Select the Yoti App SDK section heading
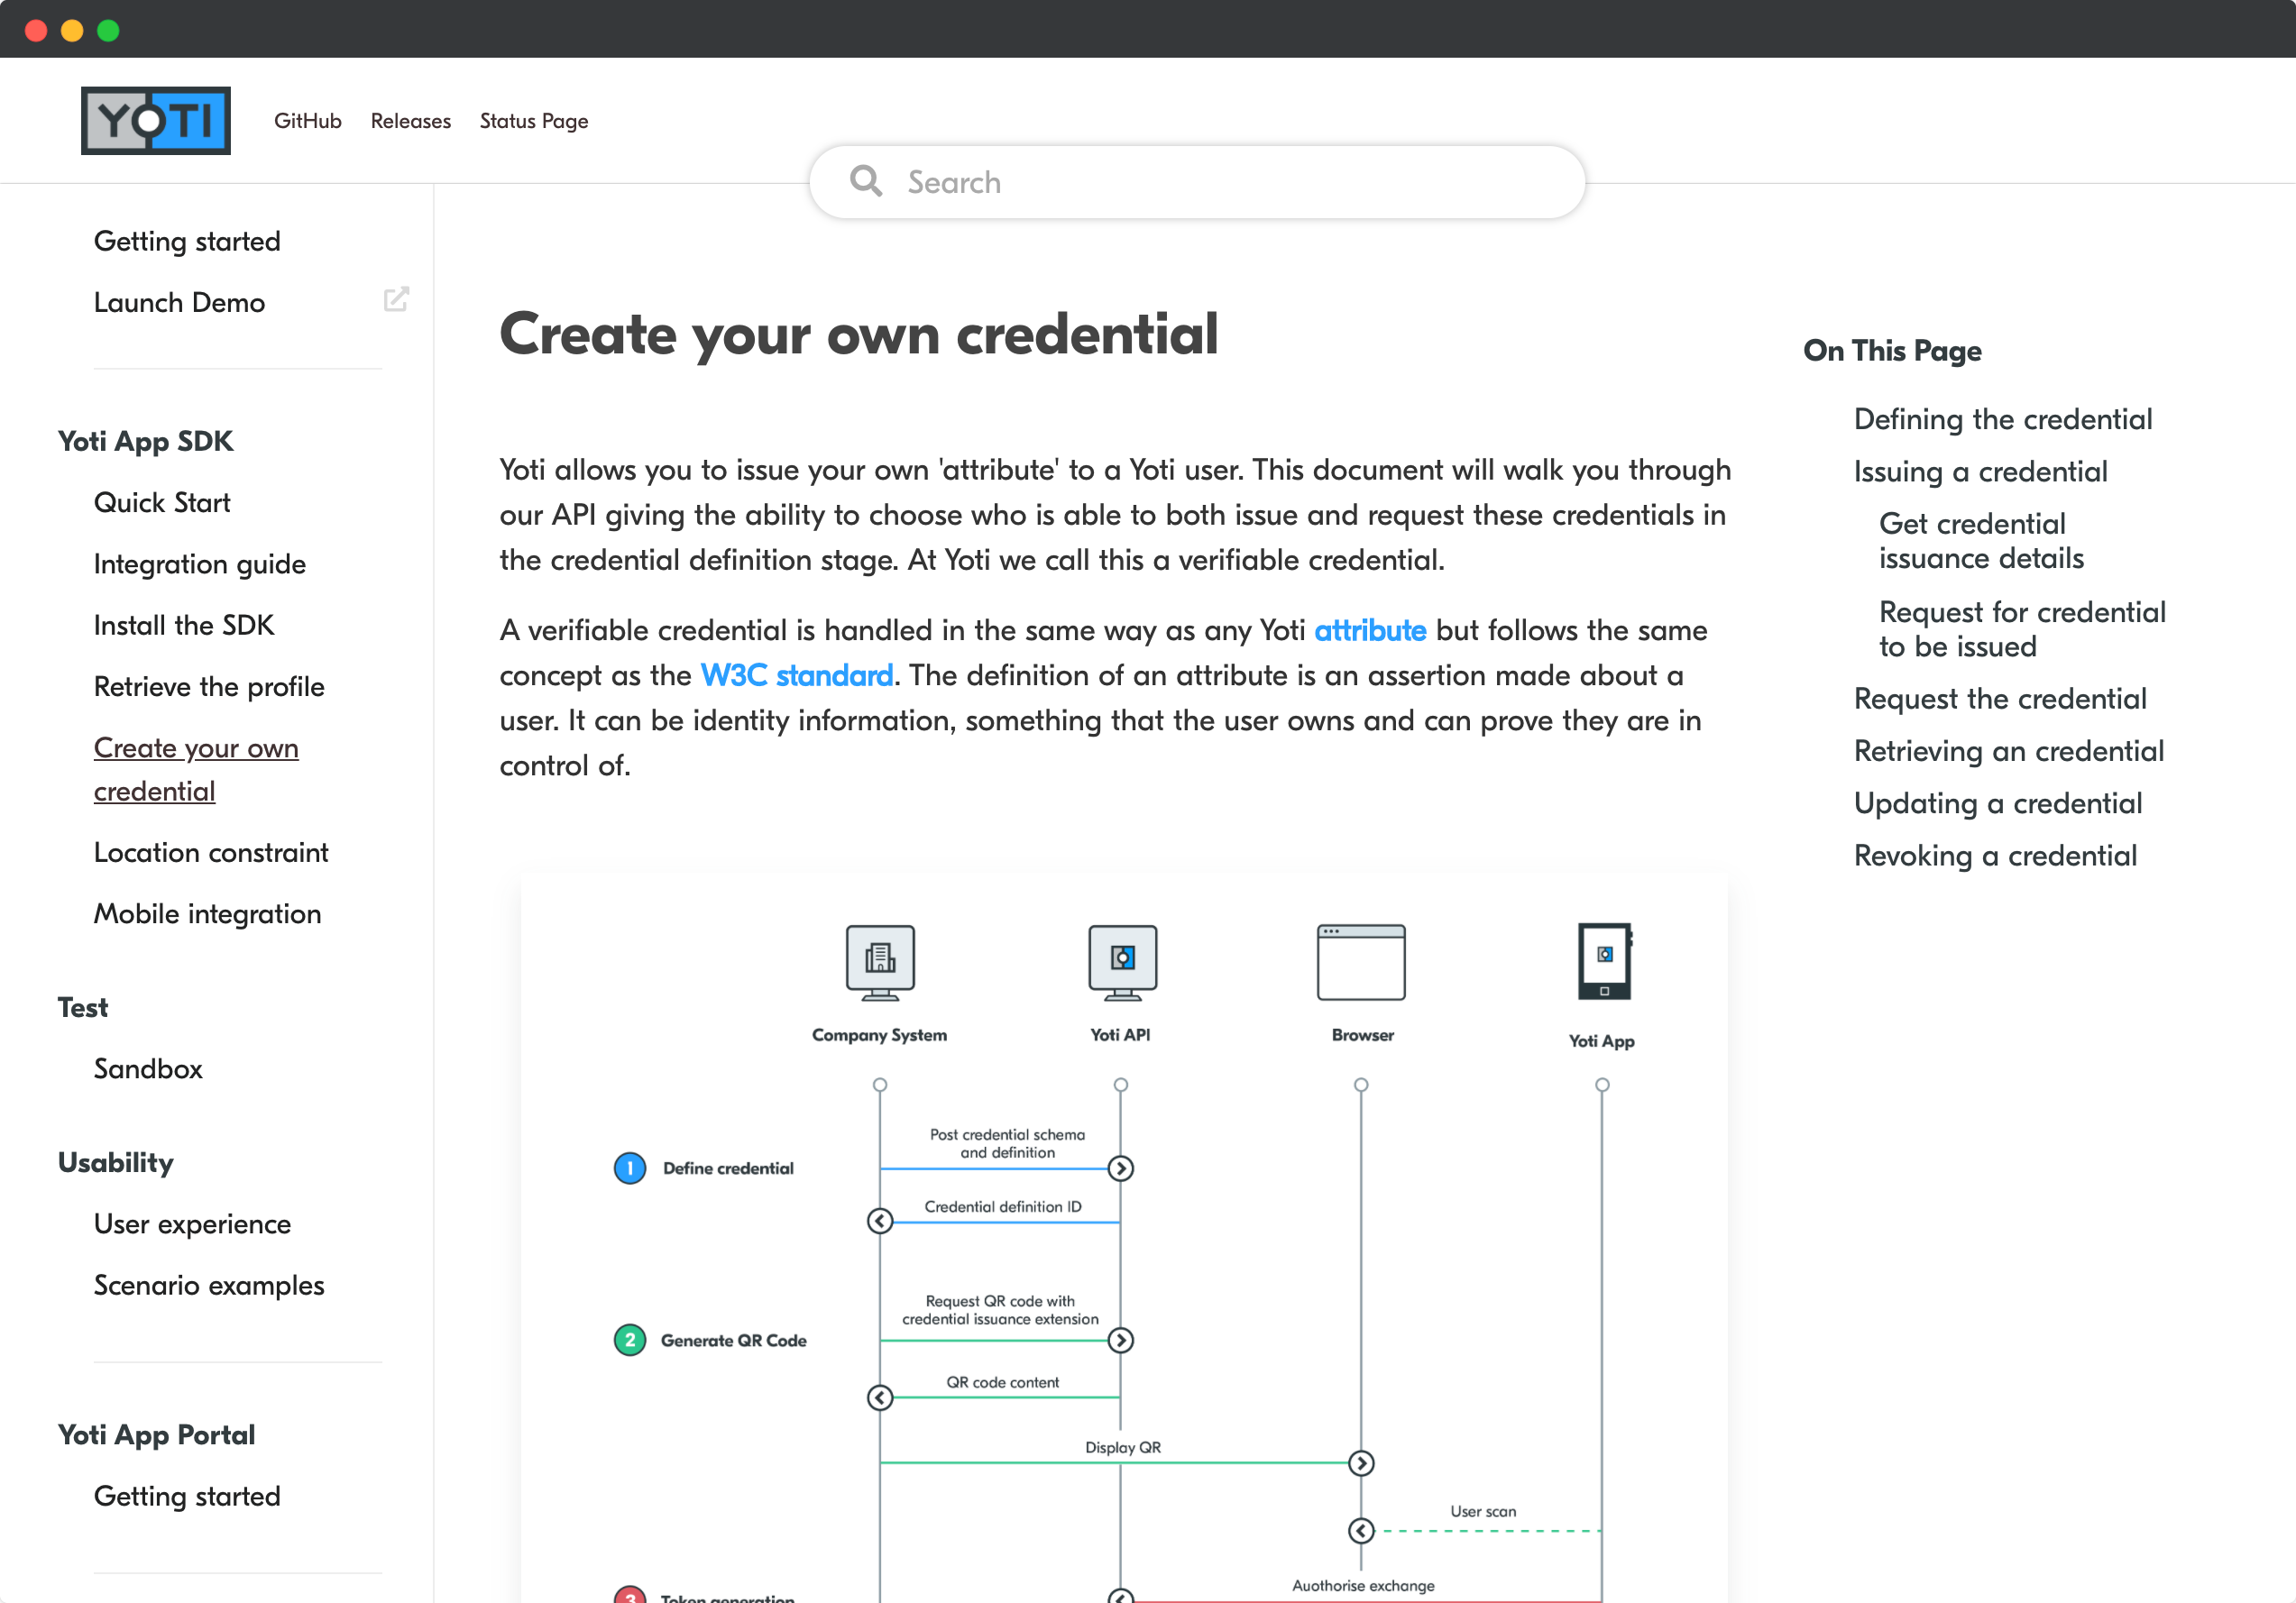The image size is (2296, 1603). [x=146, y=441]
